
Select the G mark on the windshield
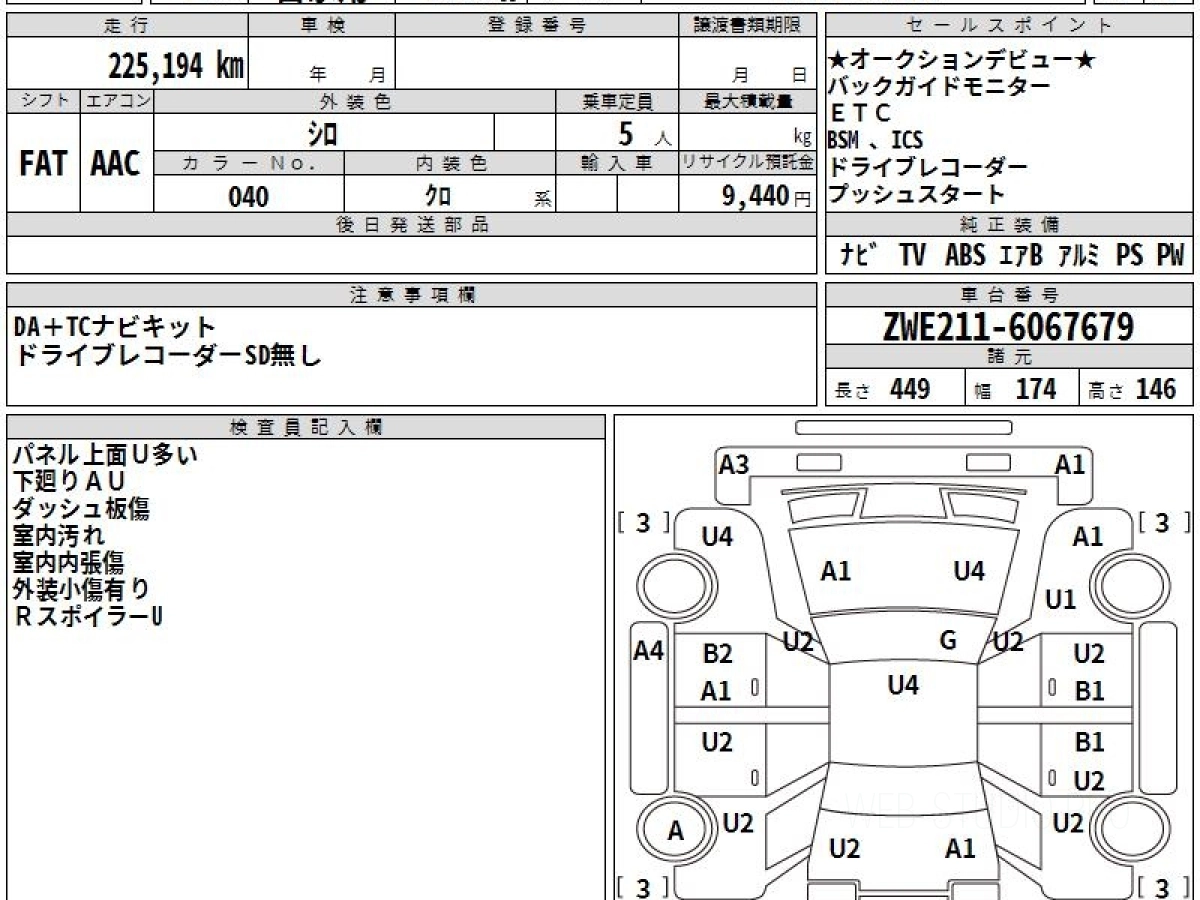(949, 640)
